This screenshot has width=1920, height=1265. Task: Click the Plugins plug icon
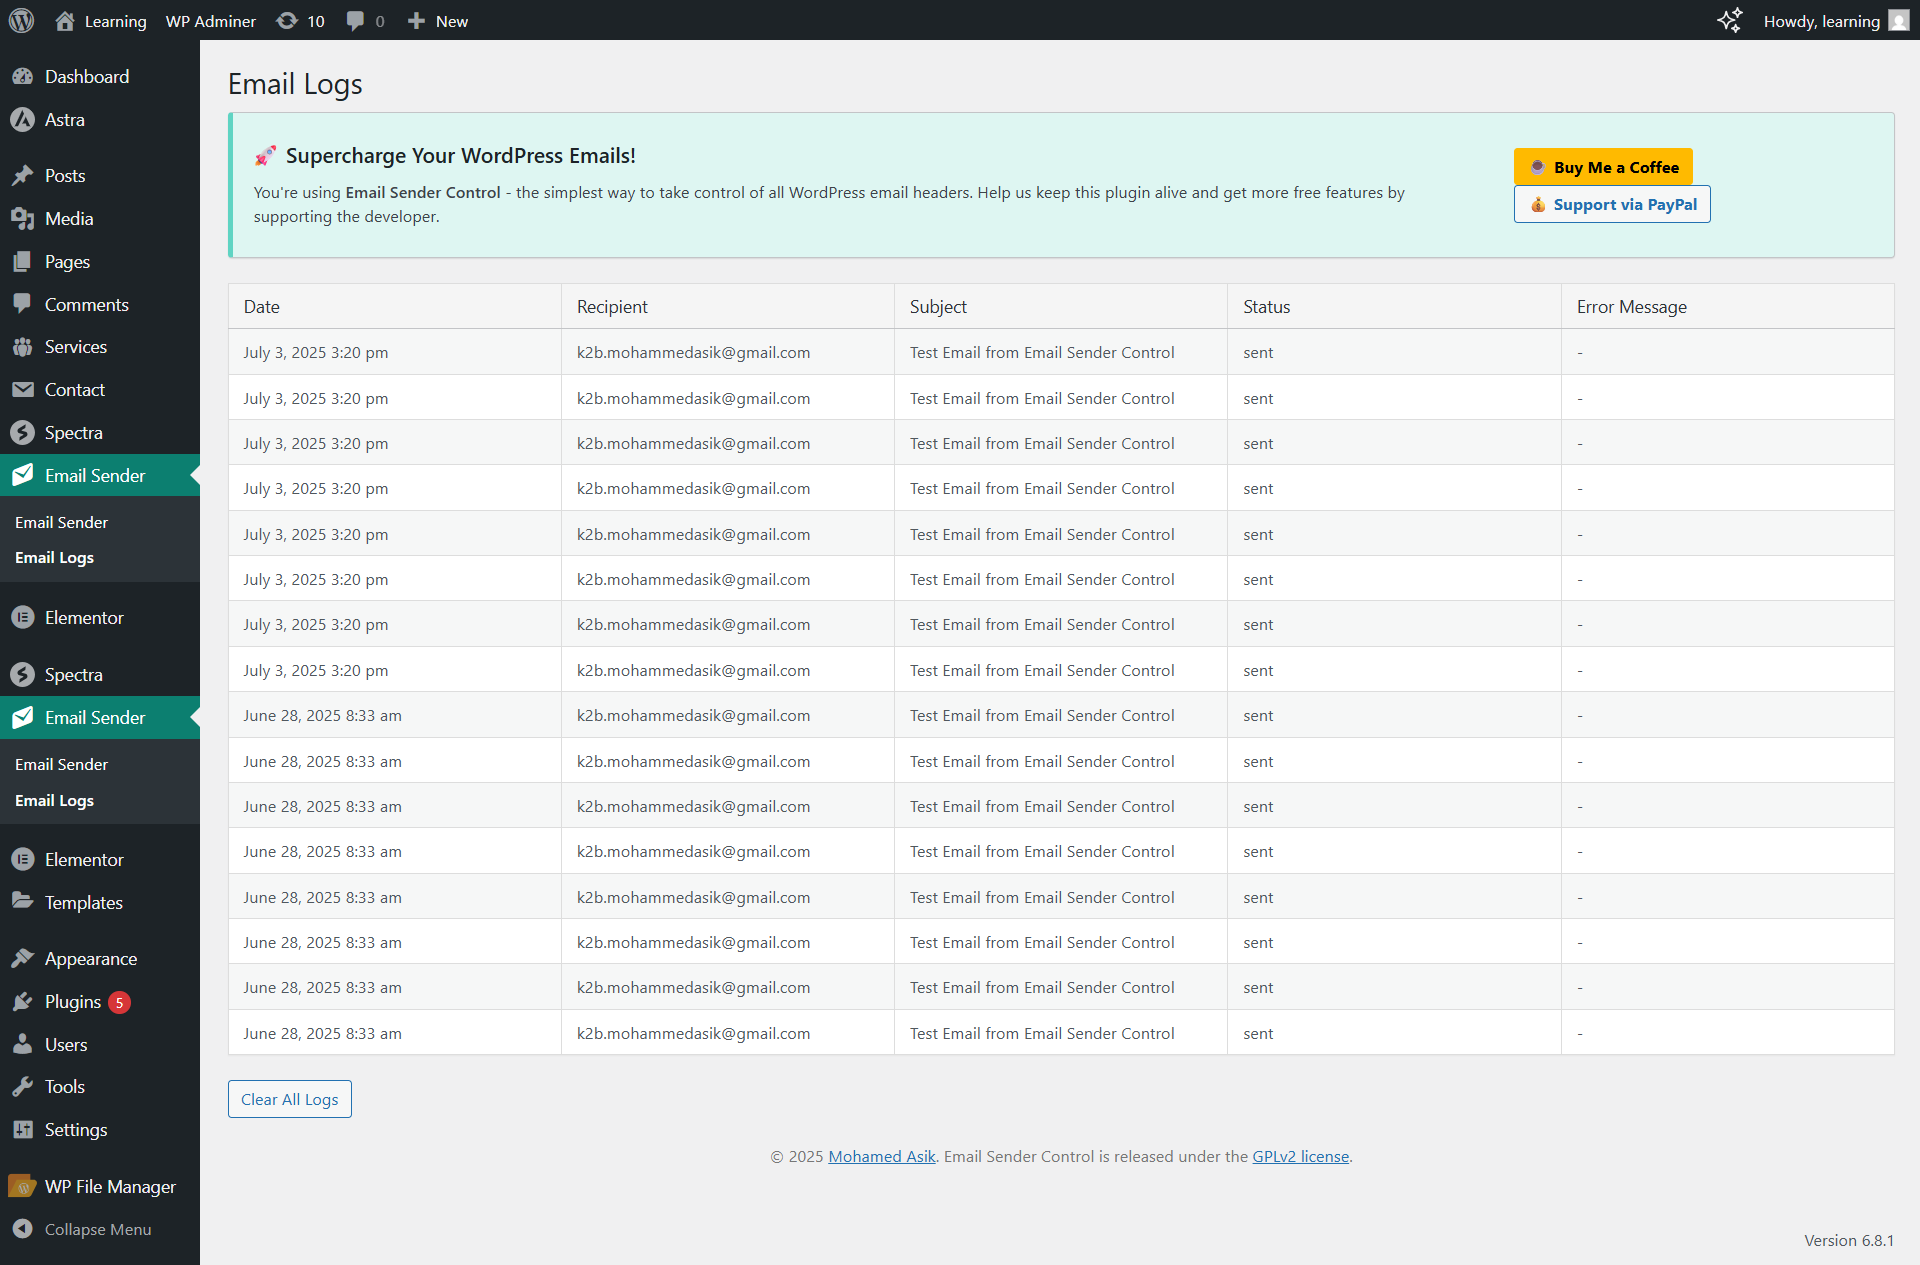click(x=22, y=1001)
